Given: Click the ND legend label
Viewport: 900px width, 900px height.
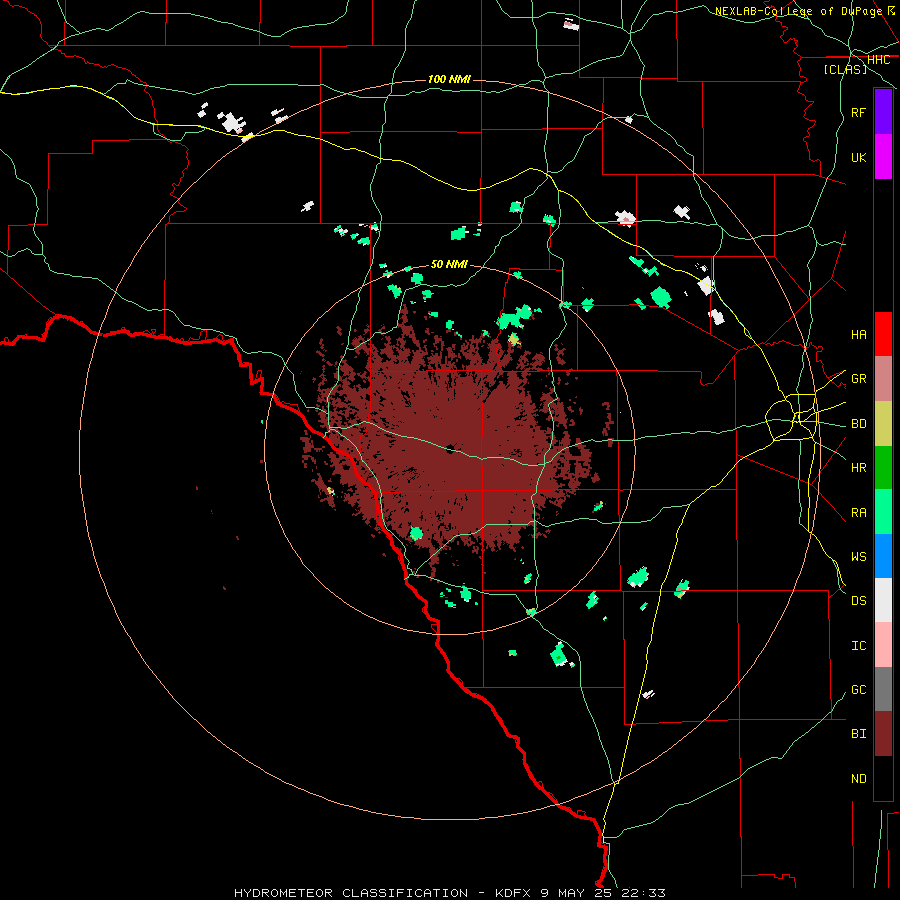Looking at the screenshot, I should 858,778.
